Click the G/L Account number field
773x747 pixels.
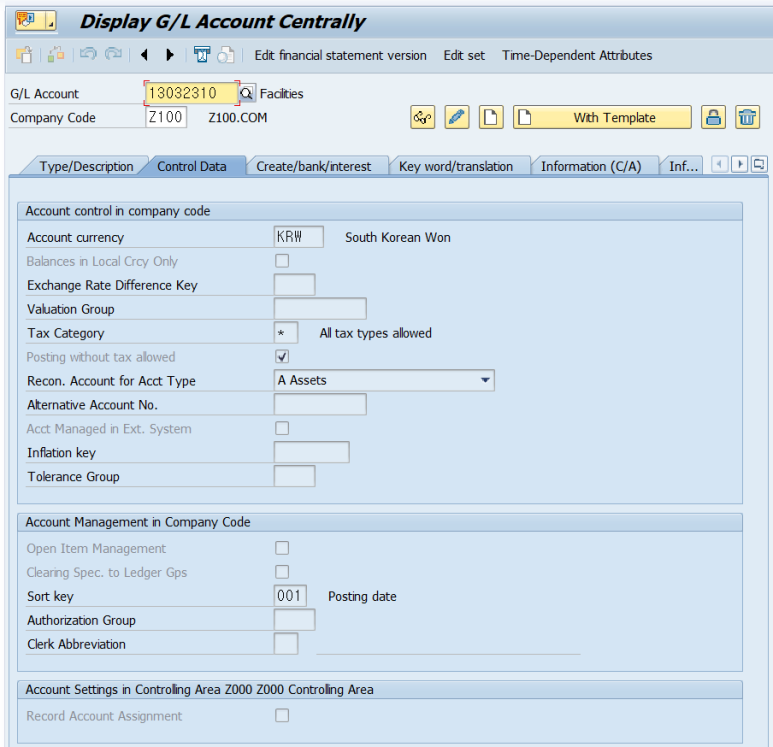click(191, 93)
